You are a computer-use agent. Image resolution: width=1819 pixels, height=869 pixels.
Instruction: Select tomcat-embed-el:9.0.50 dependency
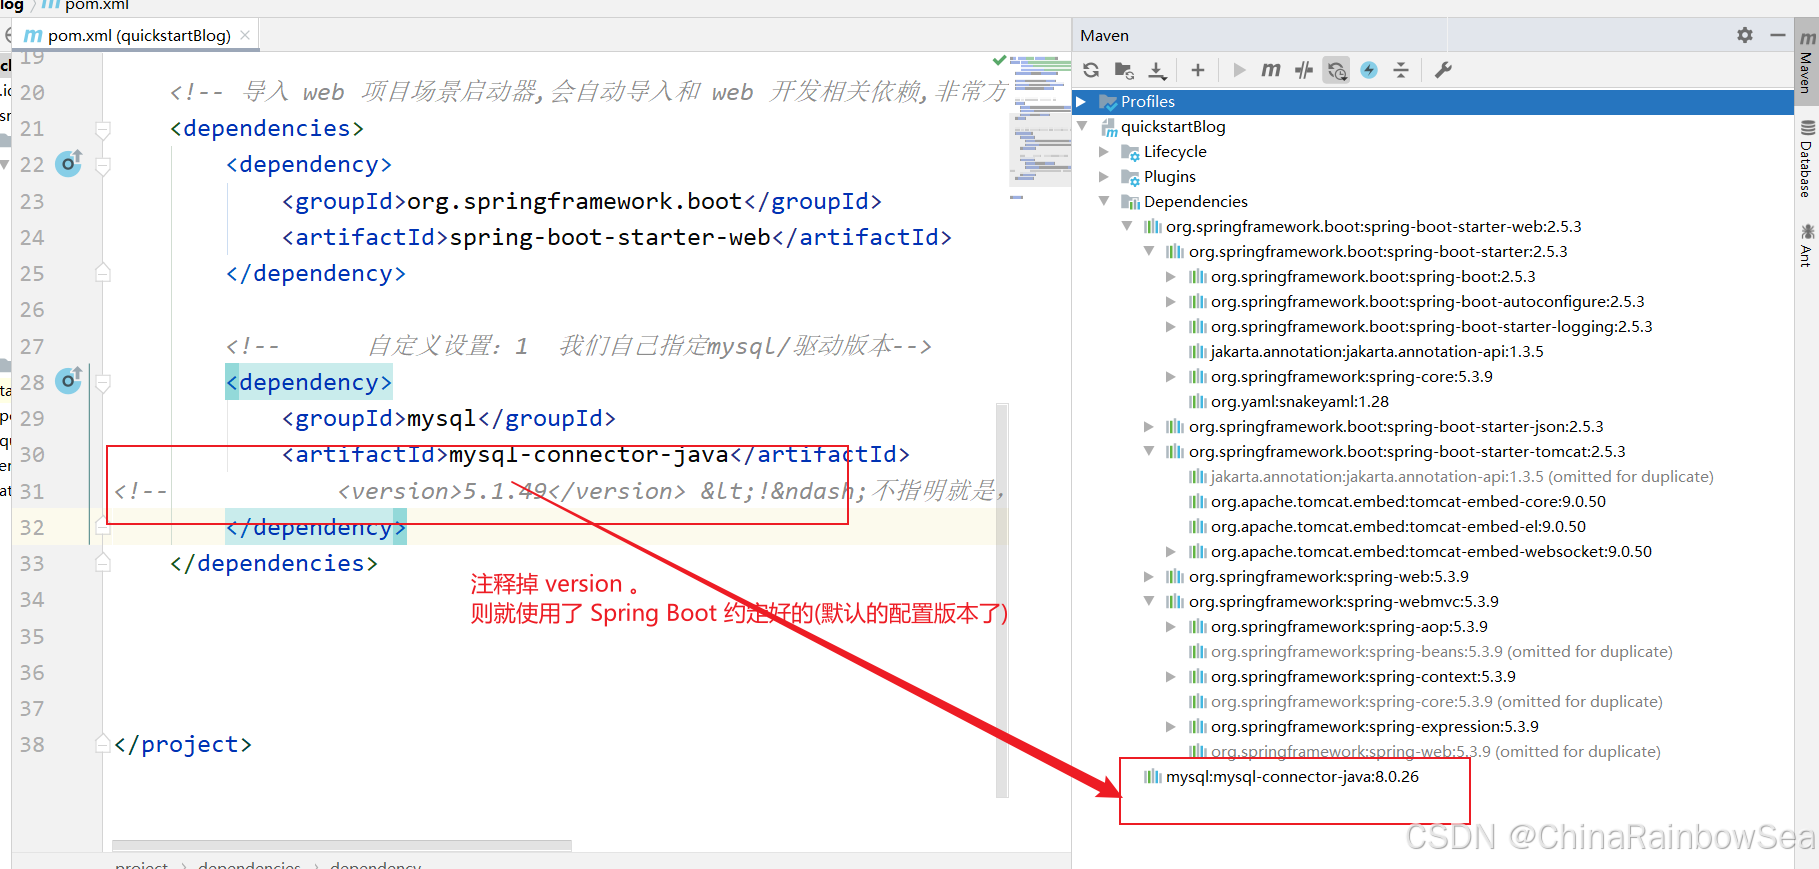click(1398, 527)
